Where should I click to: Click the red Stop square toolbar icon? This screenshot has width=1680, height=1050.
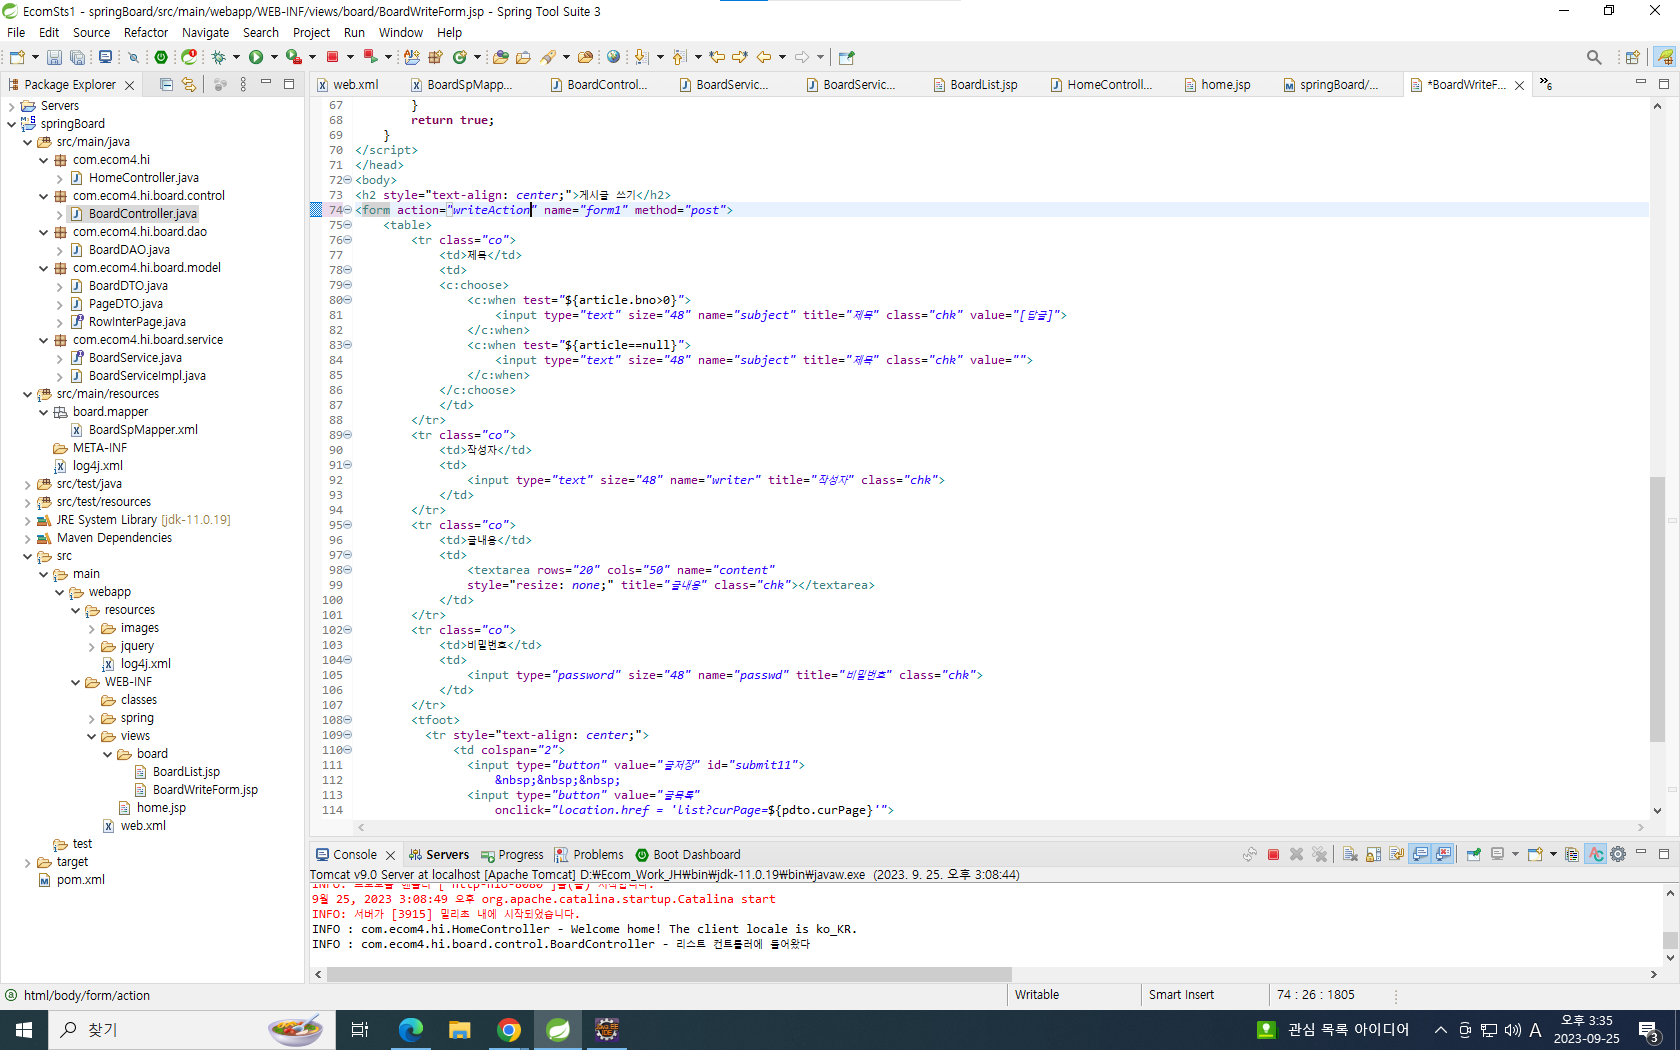pyautogui.click(x=333, y=57)
